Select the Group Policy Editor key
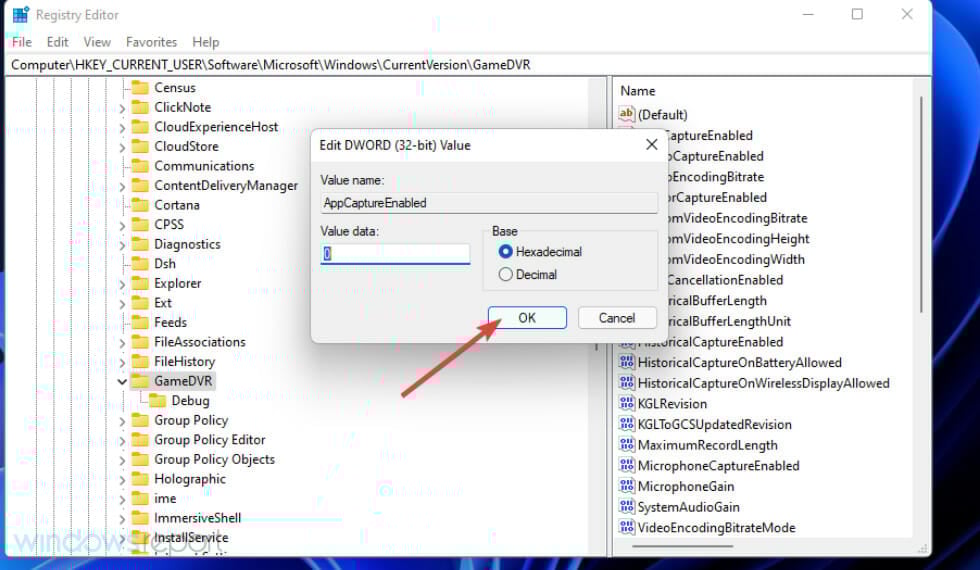Screen dimensions: 980x570 (x=209, y=439)
